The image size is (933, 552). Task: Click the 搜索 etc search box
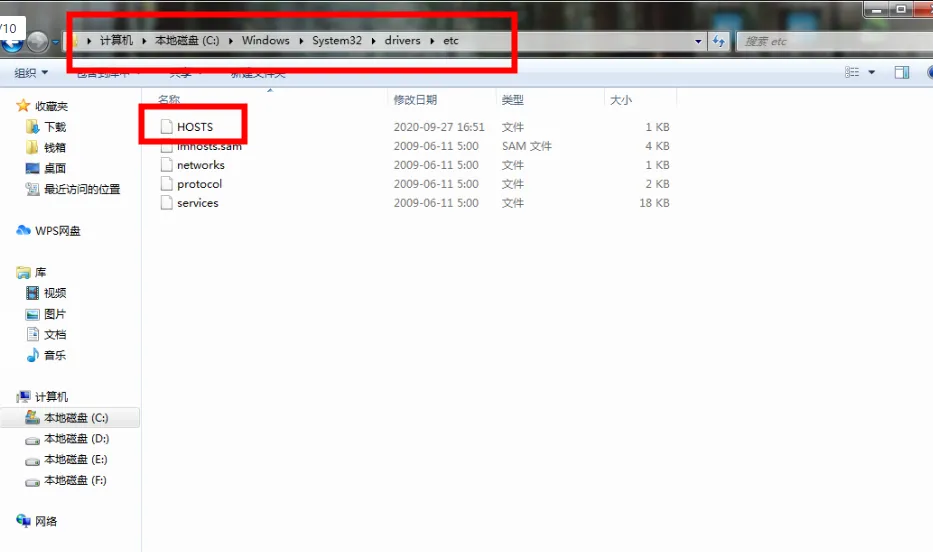830,41
